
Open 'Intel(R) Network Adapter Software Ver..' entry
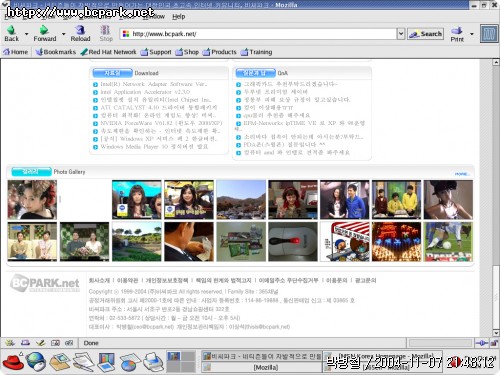click(154, 84)
